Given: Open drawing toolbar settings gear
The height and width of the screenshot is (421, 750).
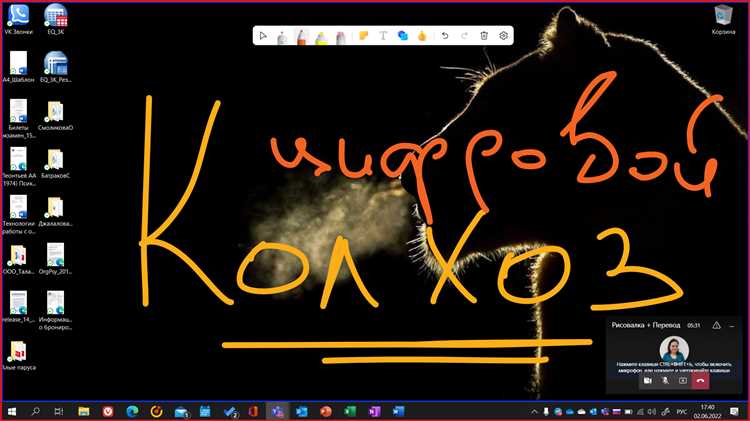Looking at the screenshot, I should pyautogui.click(x=503, y=36).
